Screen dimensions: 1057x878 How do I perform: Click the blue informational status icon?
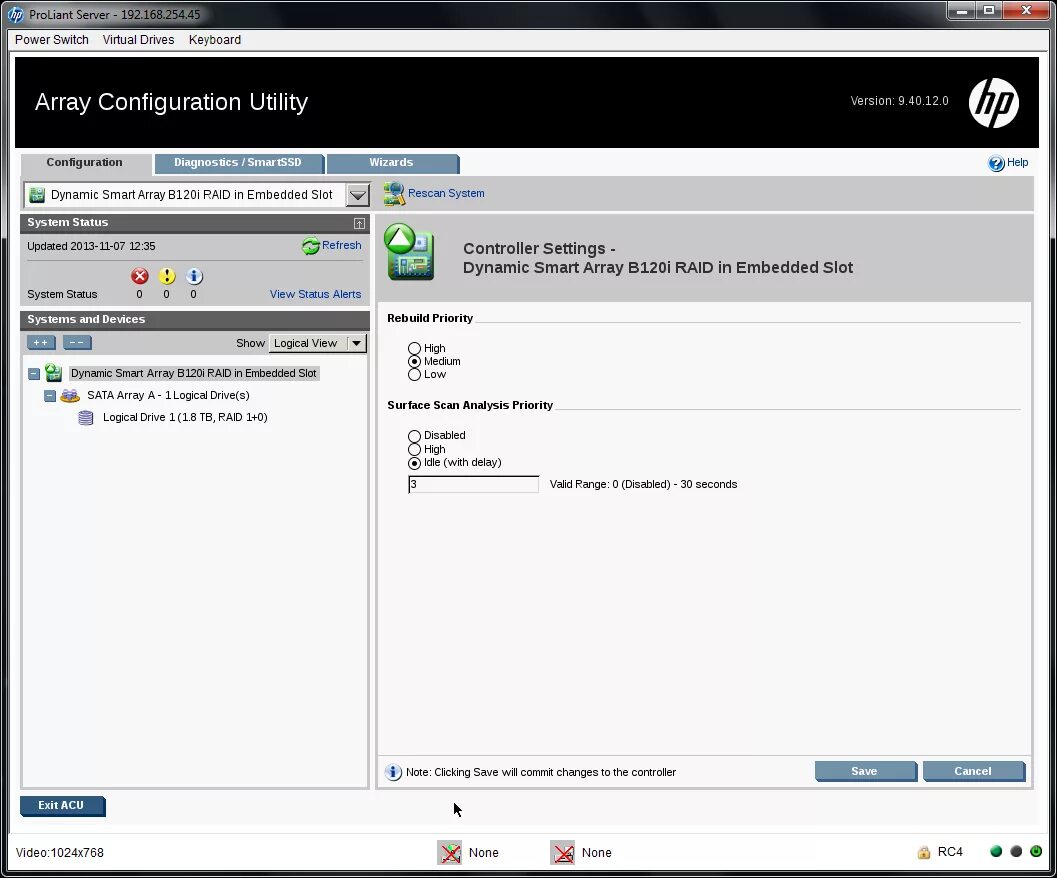pos(193,276)
